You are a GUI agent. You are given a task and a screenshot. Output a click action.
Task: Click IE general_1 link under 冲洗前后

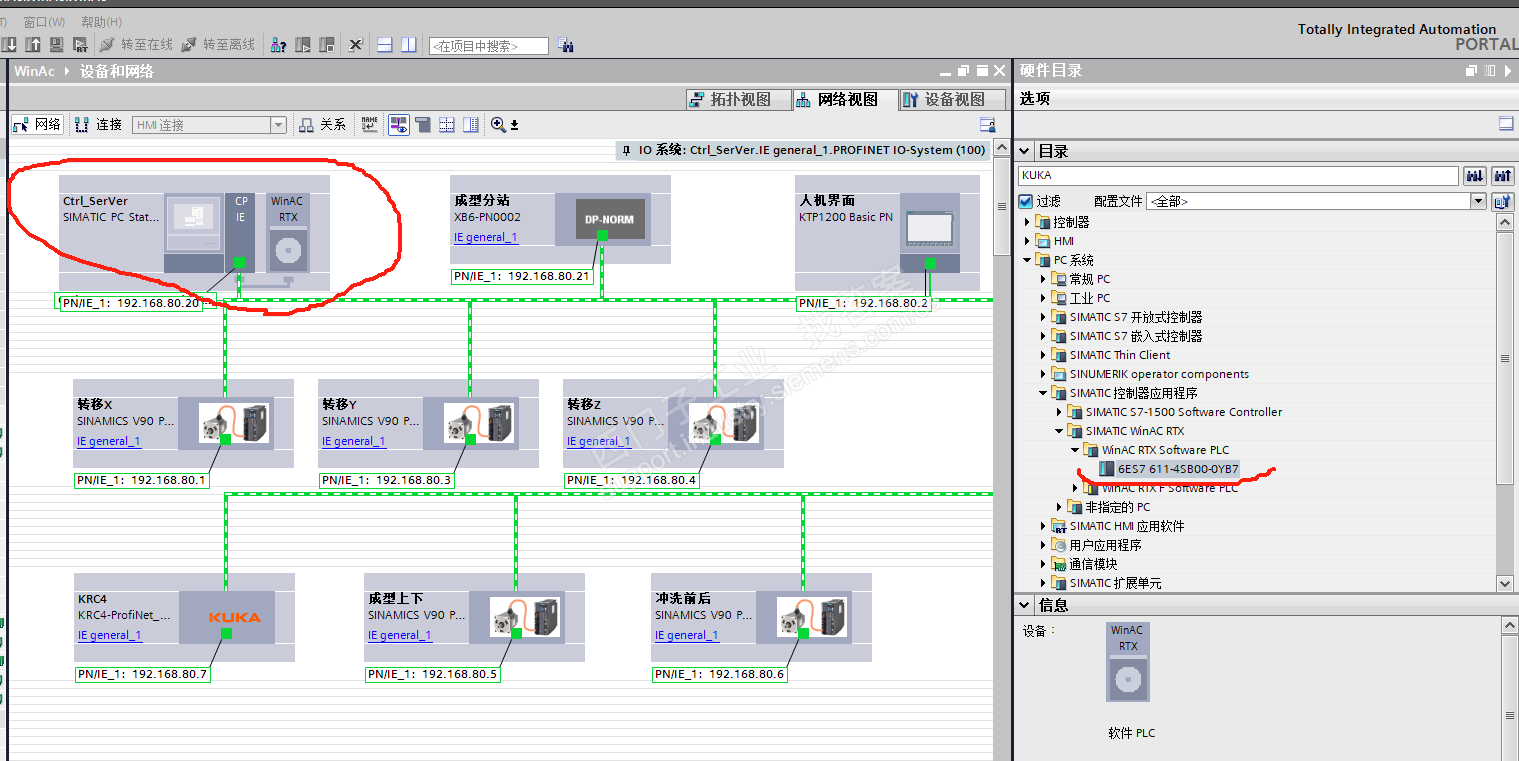pos(687,635)
